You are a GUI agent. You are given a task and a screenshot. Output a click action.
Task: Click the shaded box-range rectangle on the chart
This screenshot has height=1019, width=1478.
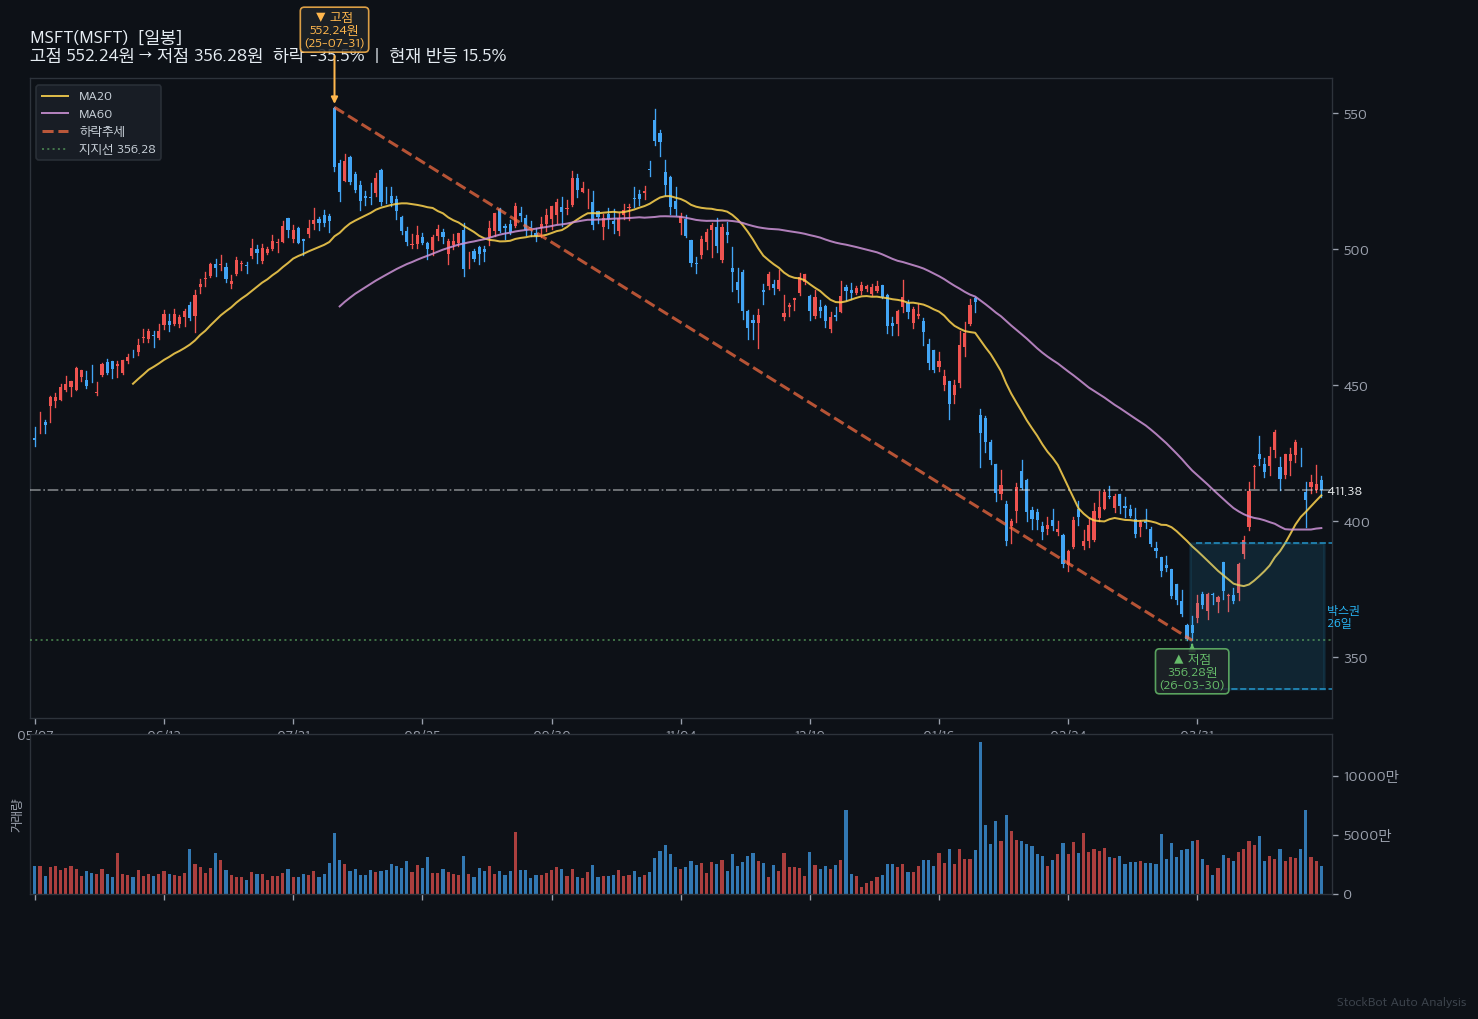pyautogui.click(x=1257, y=616)
